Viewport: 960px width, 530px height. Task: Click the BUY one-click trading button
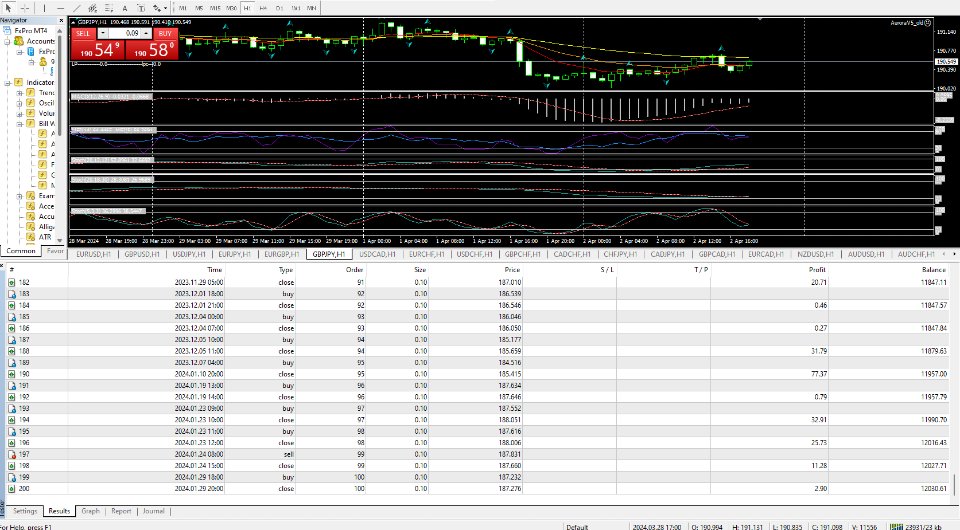click(x=165, y=34)
